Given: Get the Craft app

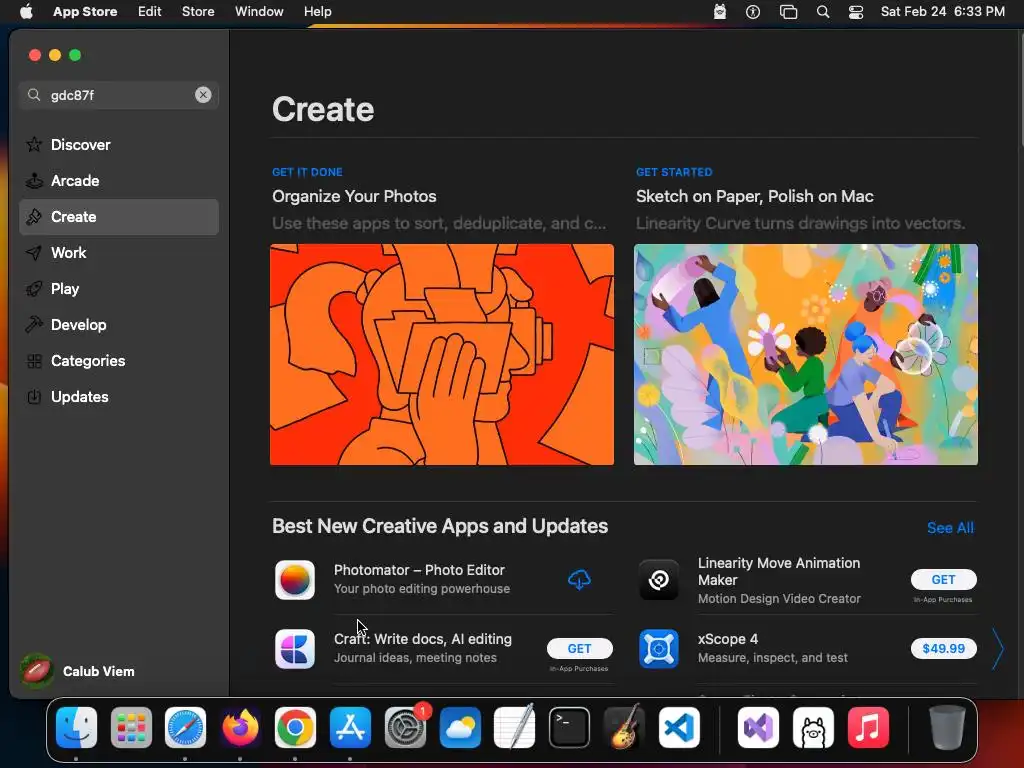Looking at the screenshot, I should [x=579, y=648].
